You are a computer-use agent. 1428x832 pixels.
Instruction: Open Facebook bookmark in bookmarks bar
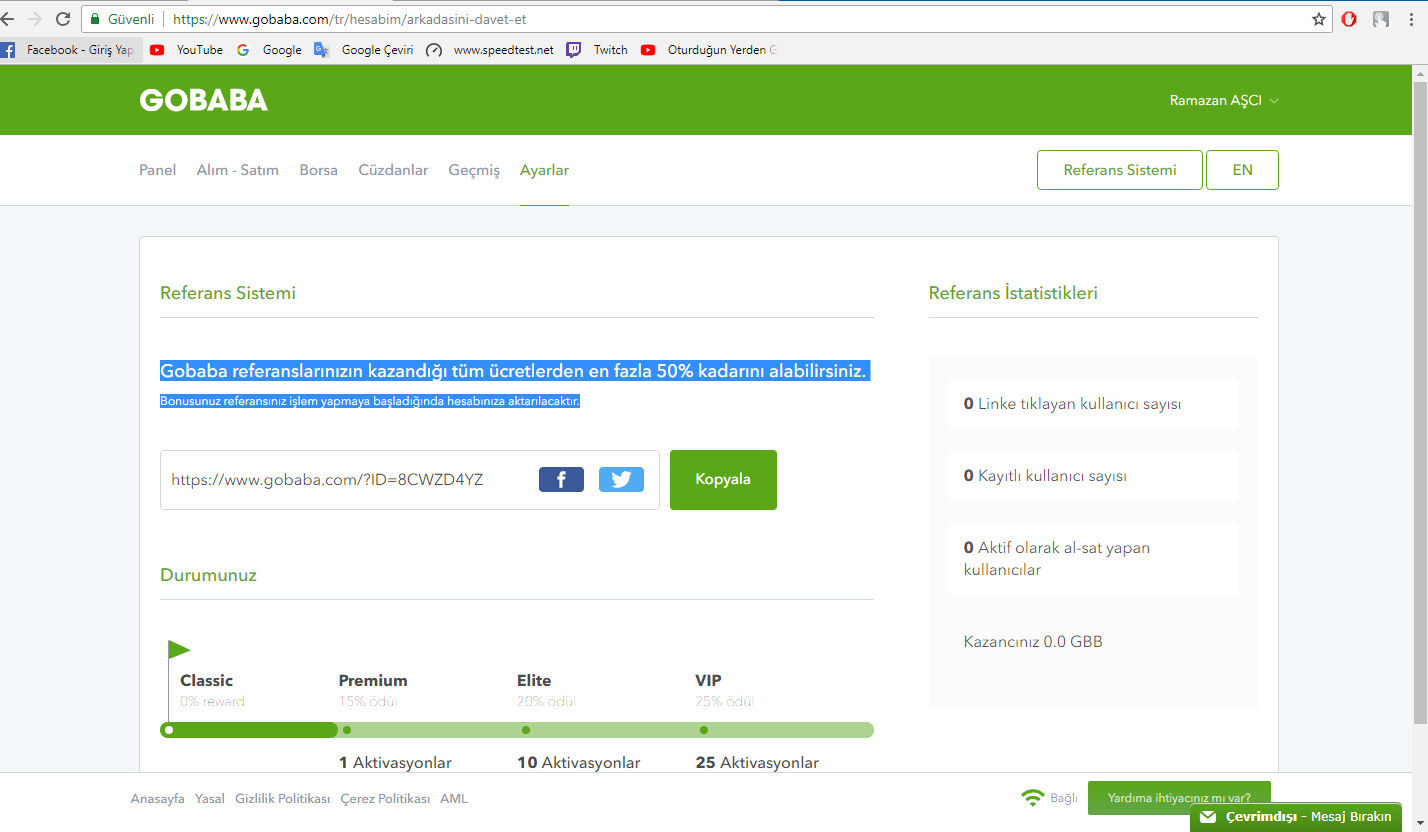[x=70, y=50]
